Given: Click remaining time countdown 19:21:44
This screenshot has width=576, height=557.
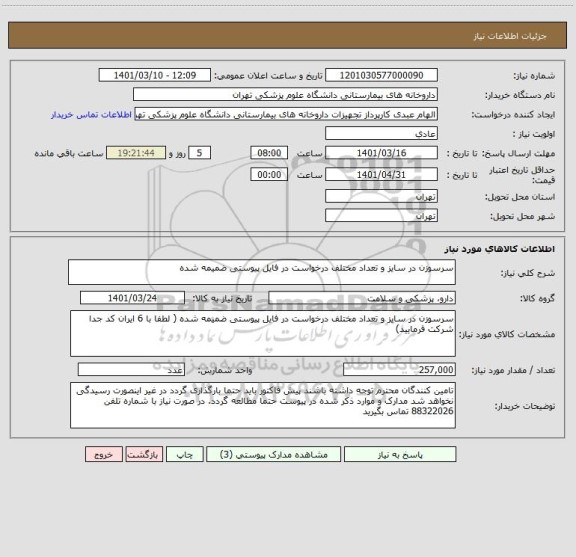Looking at the screenshot, I should click(136, 153).
